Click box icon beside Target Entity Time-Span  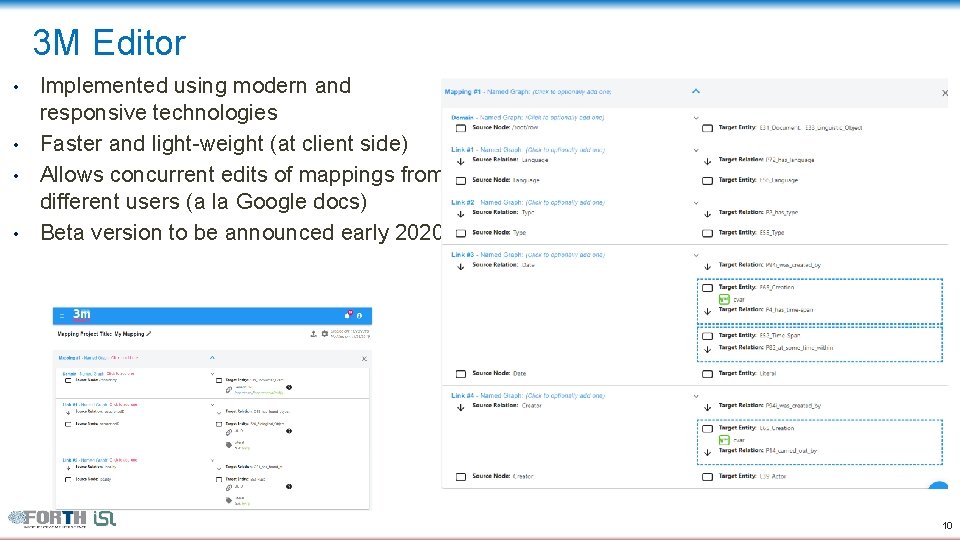707,336
